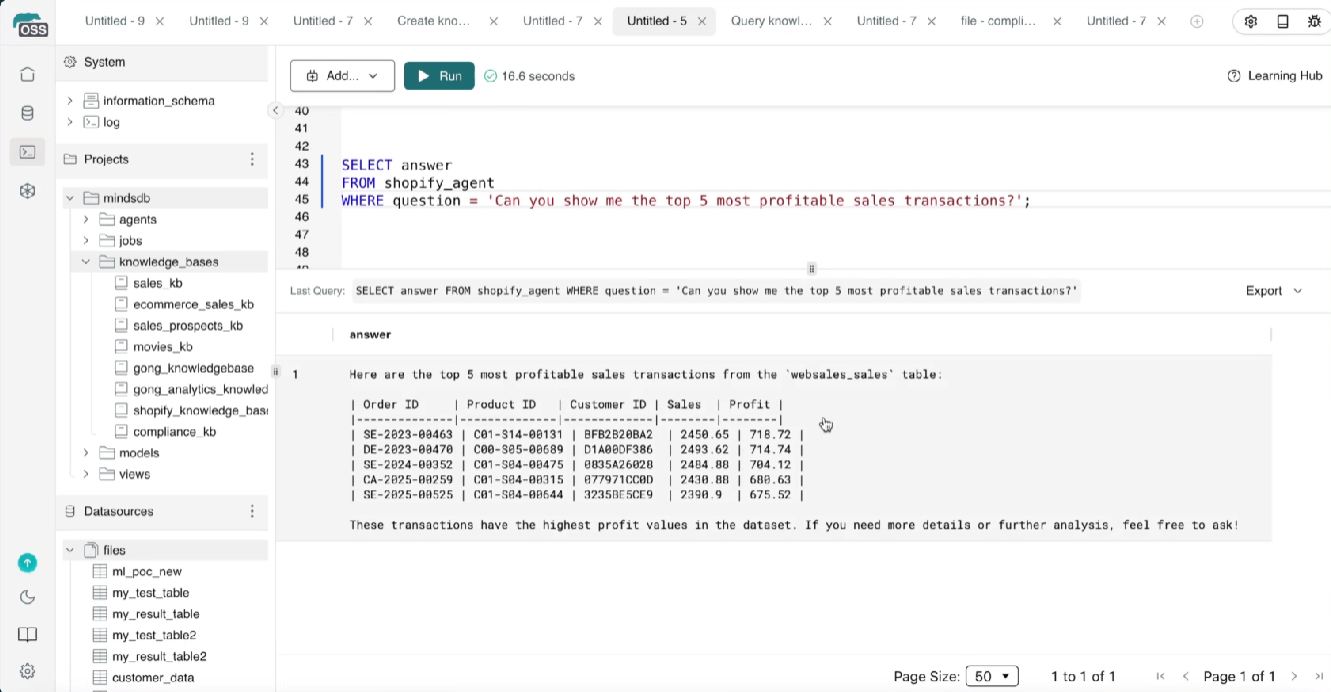1331x692 pixels.
Task: Open the file - compli... tab
Action: (x=998, y=21)
